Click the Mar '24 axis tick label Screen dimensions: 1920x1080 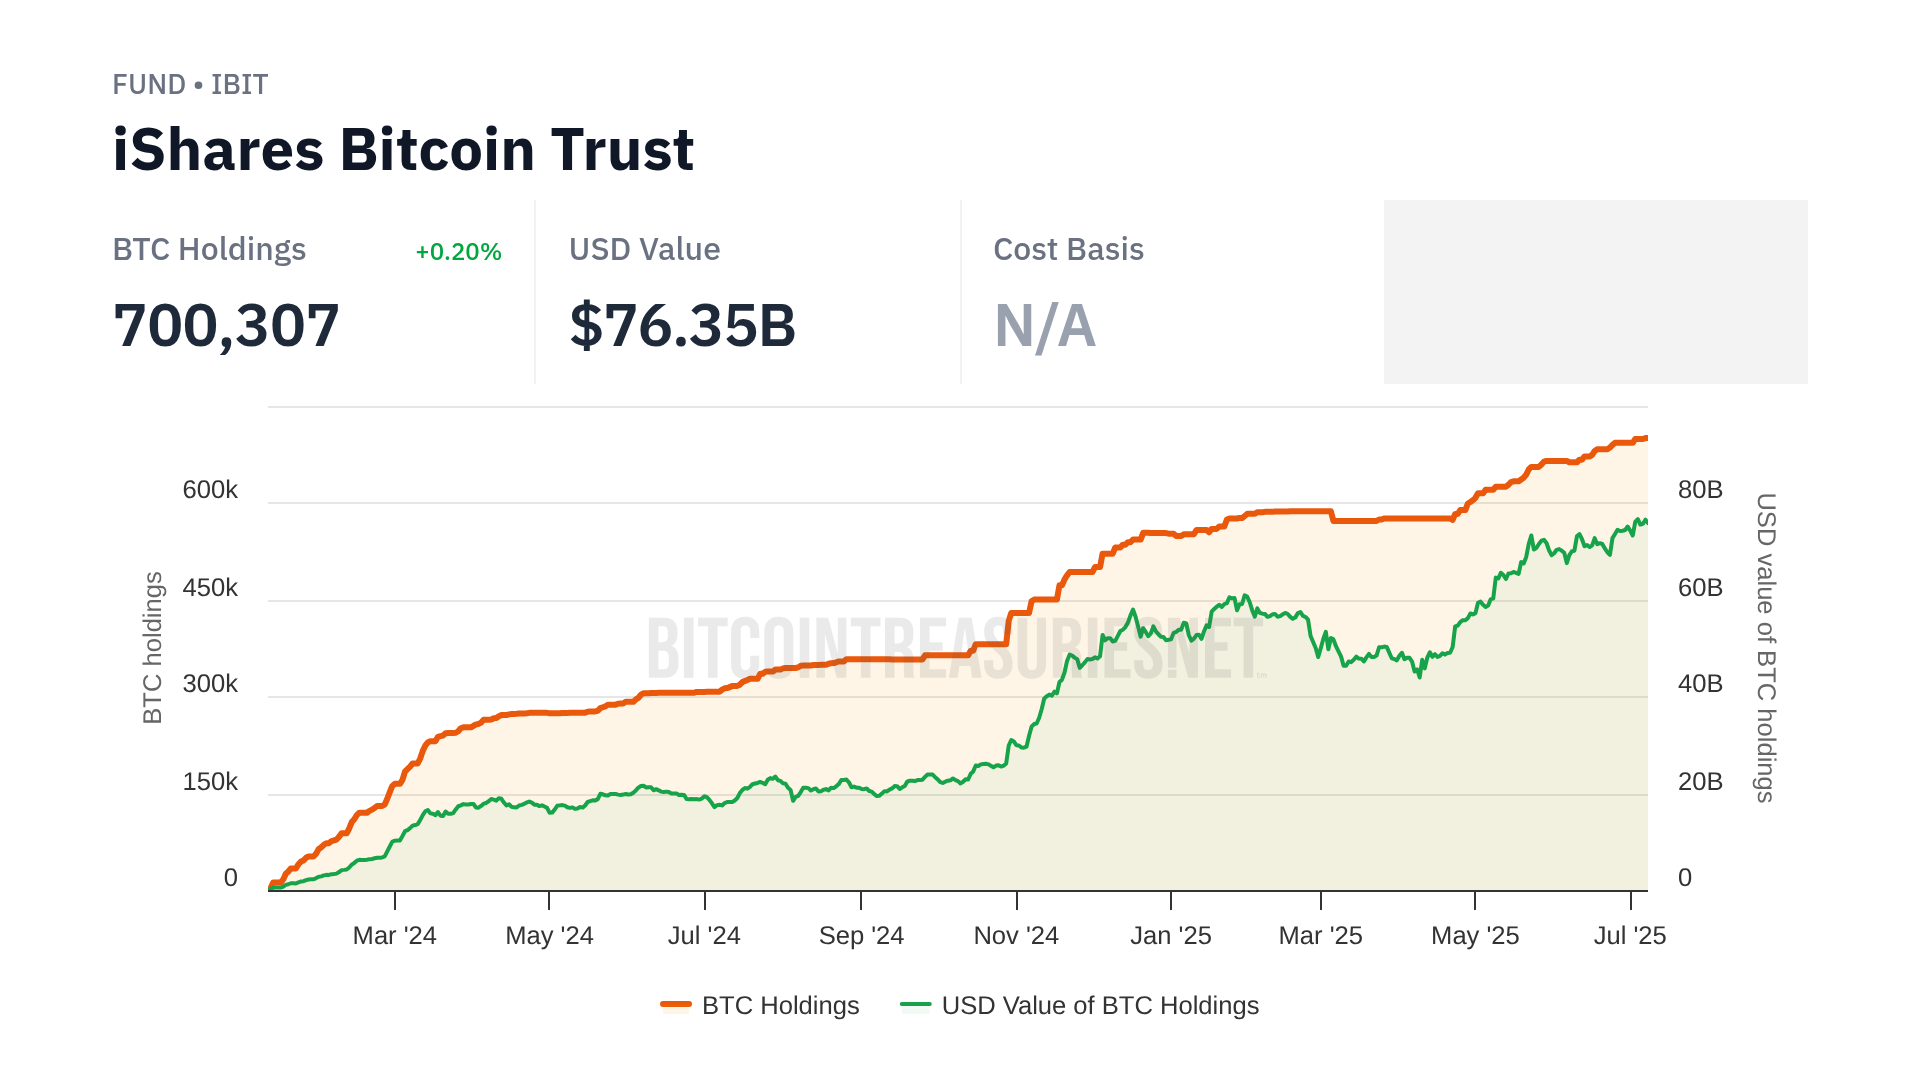(x=394, y=936)
